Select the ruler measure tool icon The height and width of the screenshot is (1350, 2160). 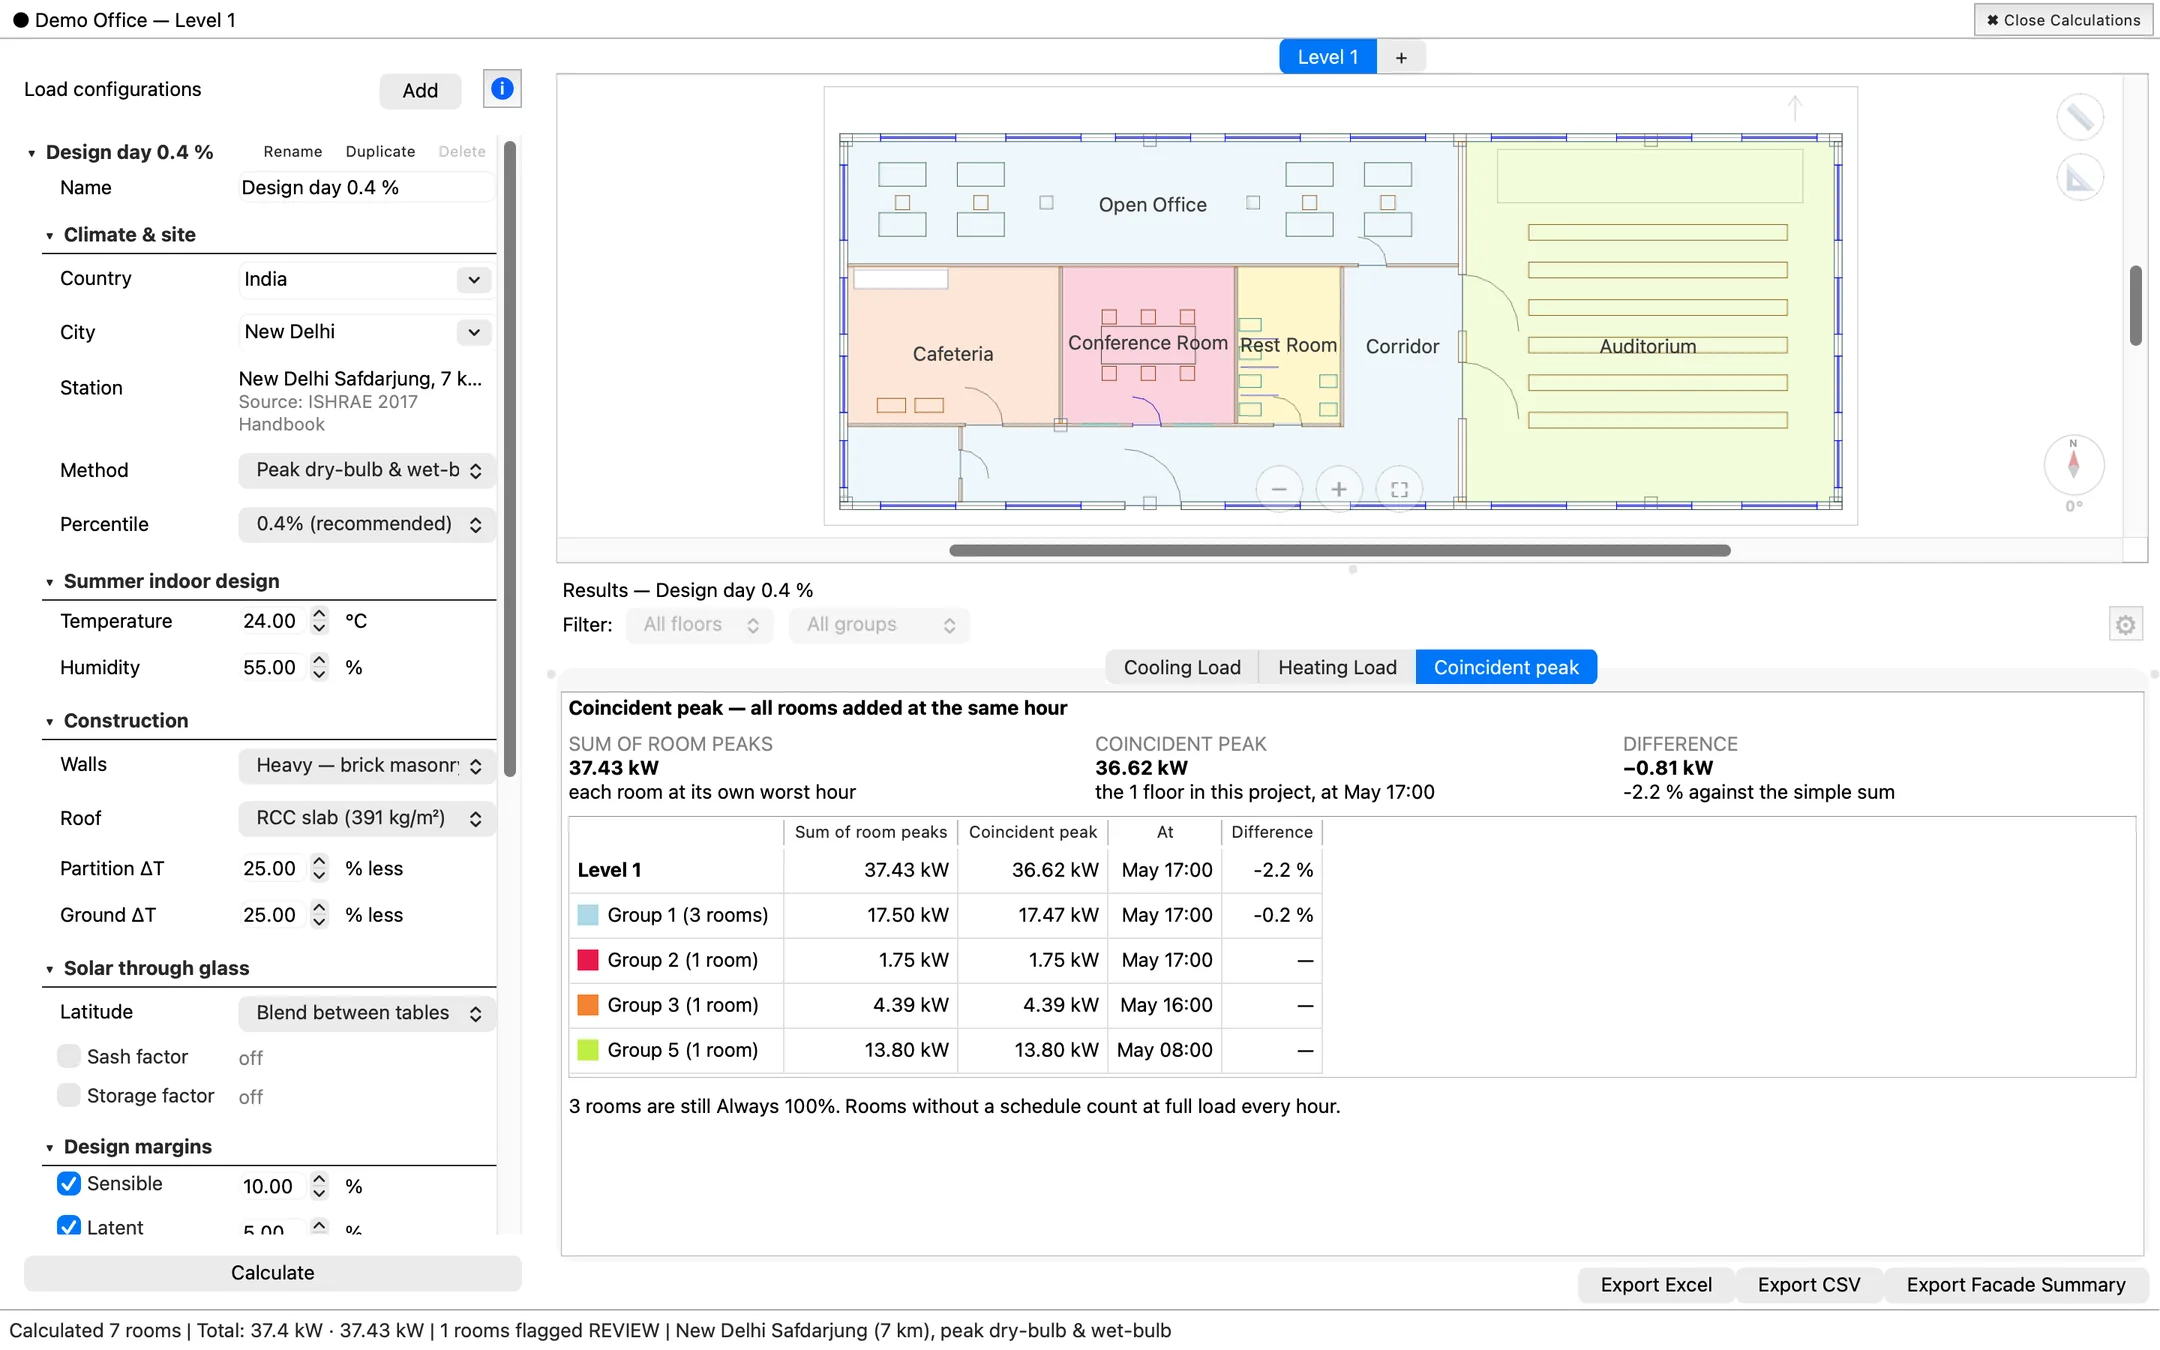pyautogui.click(x=2080, y=118)
